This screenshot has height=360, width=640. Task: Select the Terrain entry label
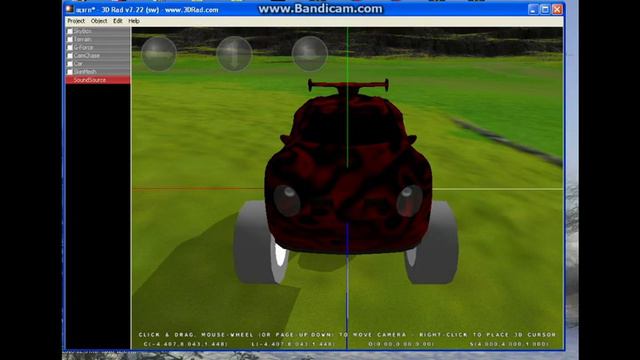point(82,40)
